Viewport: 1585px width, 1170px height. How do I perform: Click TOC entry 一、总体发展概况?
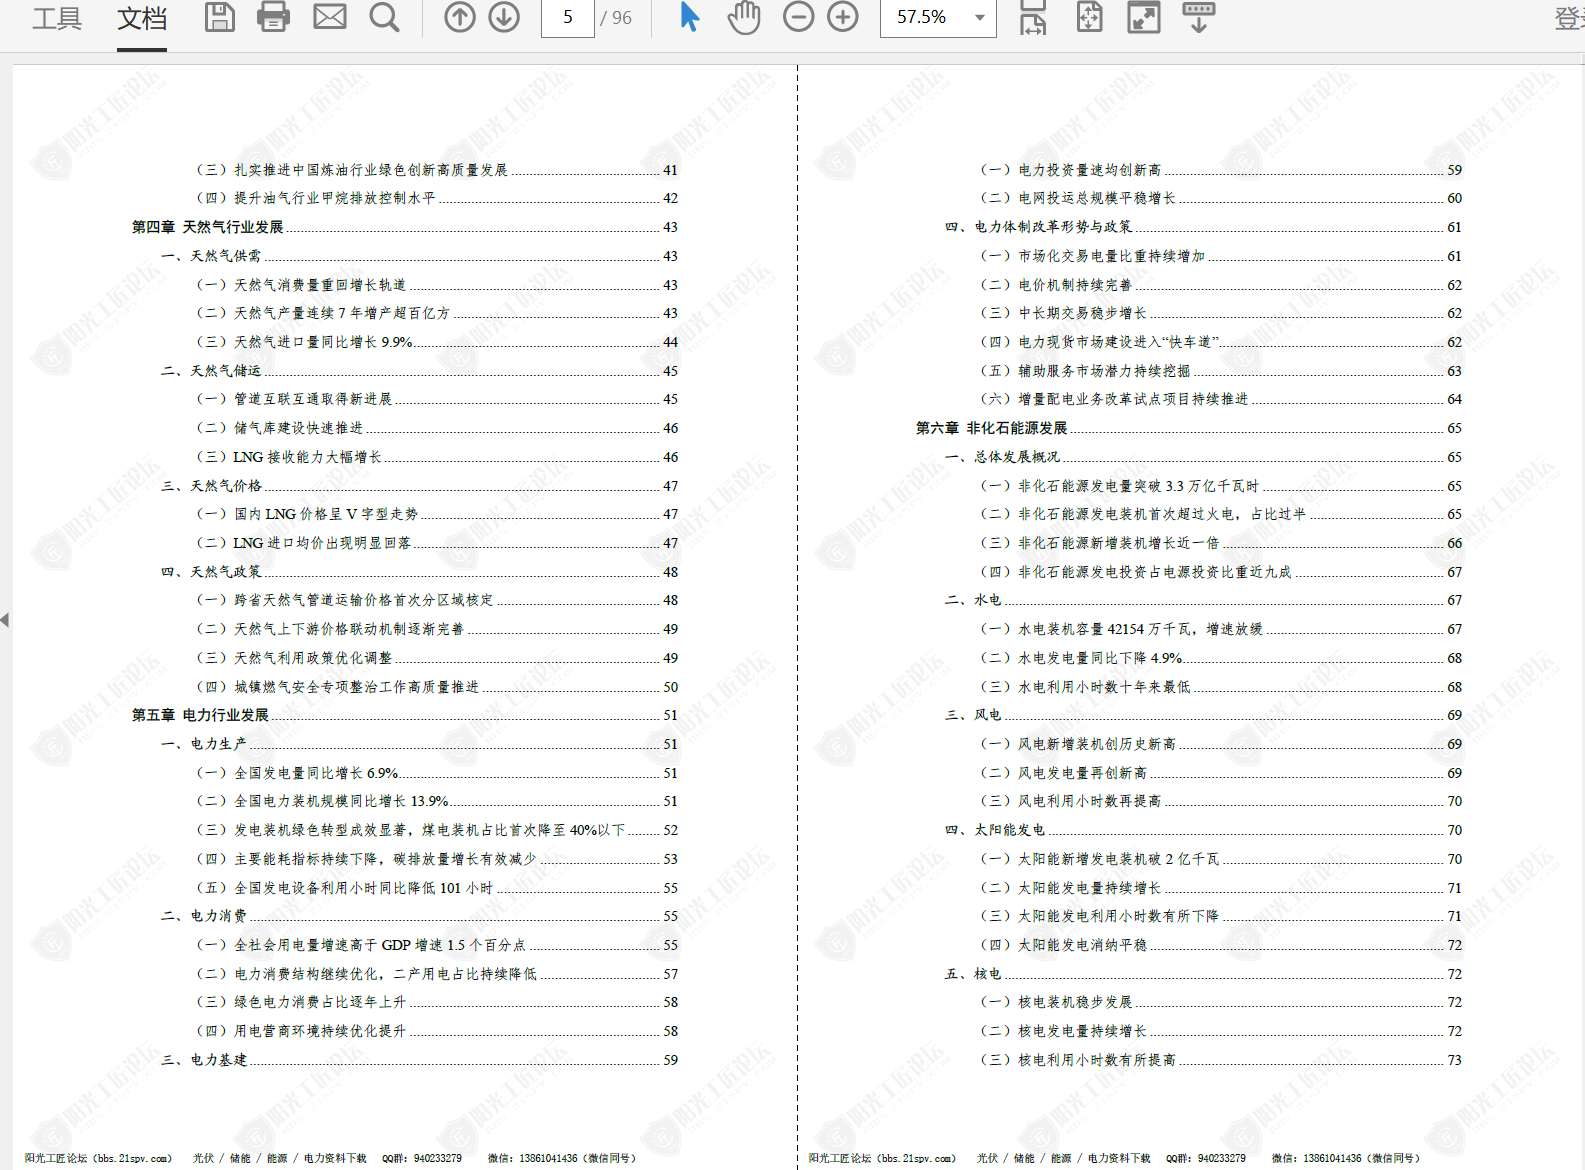1203,457
